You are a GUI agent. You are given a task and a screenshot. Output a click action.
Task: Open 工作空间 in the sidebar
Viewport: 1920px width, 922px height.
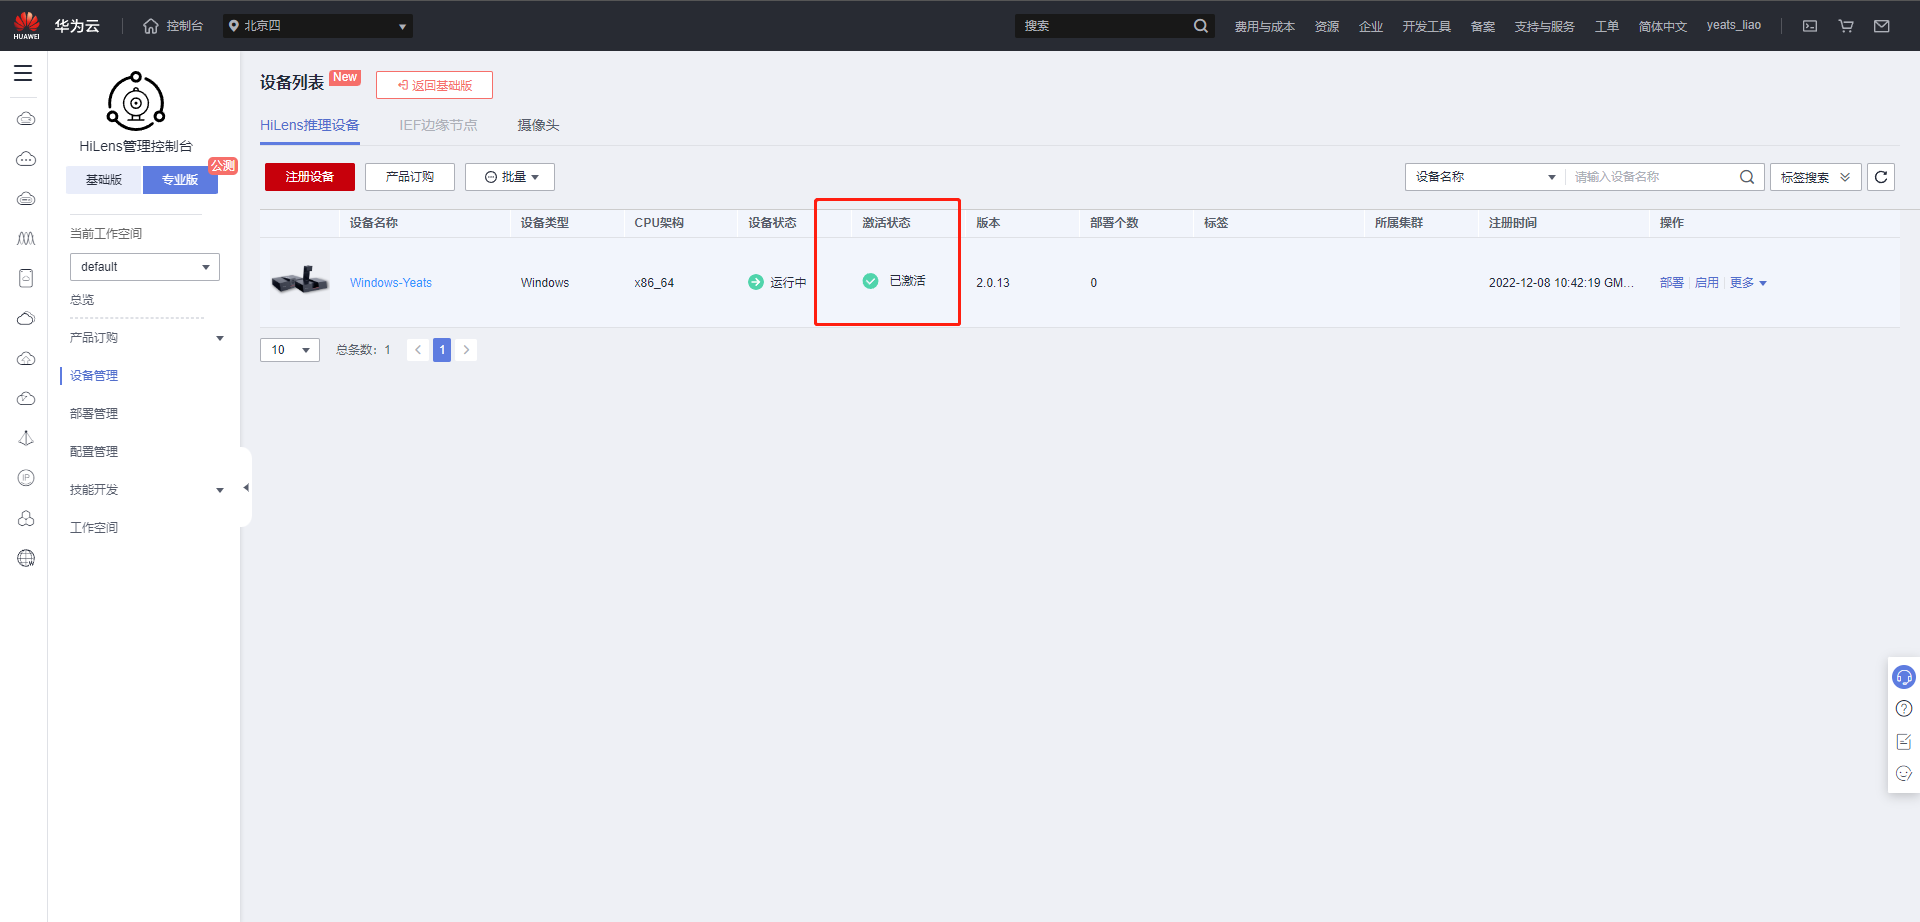[x=94, y=528]
